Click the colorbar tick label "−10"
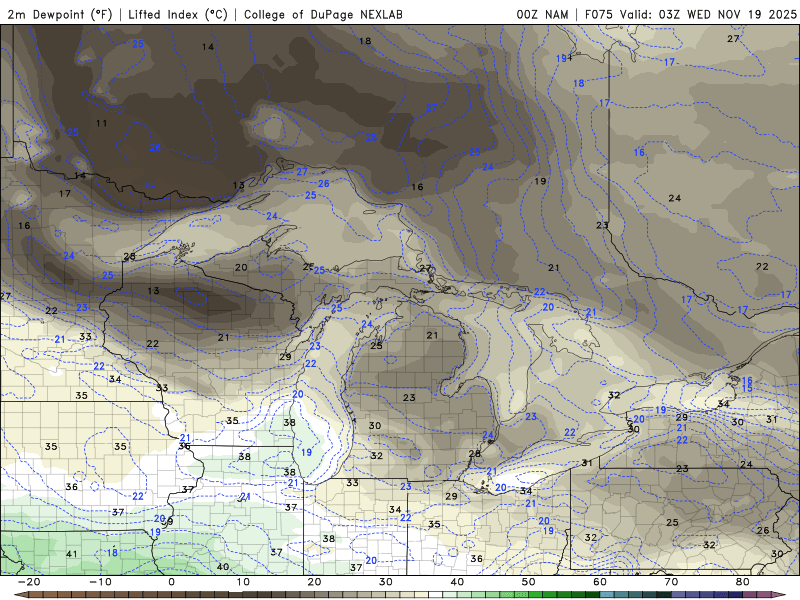800x600 pixels. [x=100, y=582]
